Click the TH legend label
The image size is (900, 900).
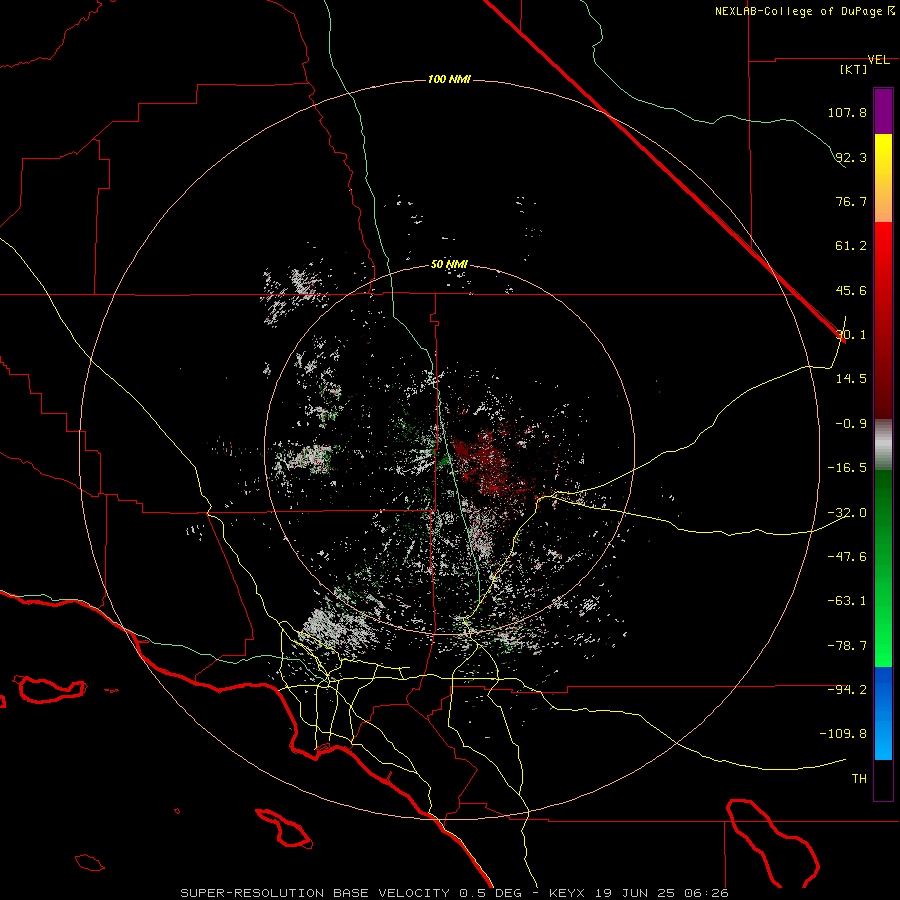[859, 779]
